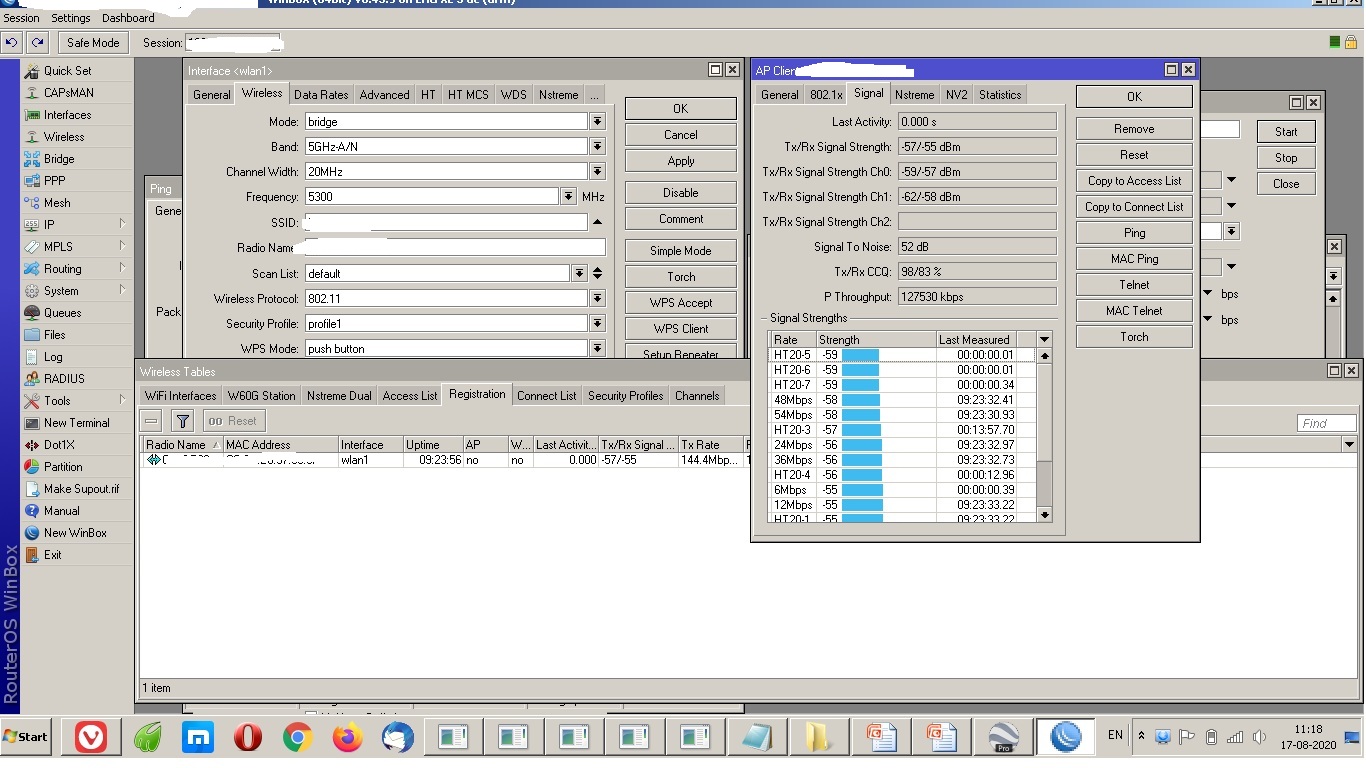Open Vivaldi browser from the taskbar

(x=91, y=738)
